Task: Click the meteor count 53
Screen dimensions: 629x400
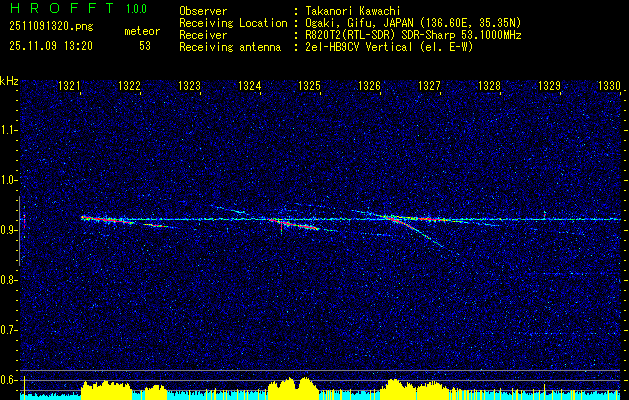Action: [x=145, y=46]
